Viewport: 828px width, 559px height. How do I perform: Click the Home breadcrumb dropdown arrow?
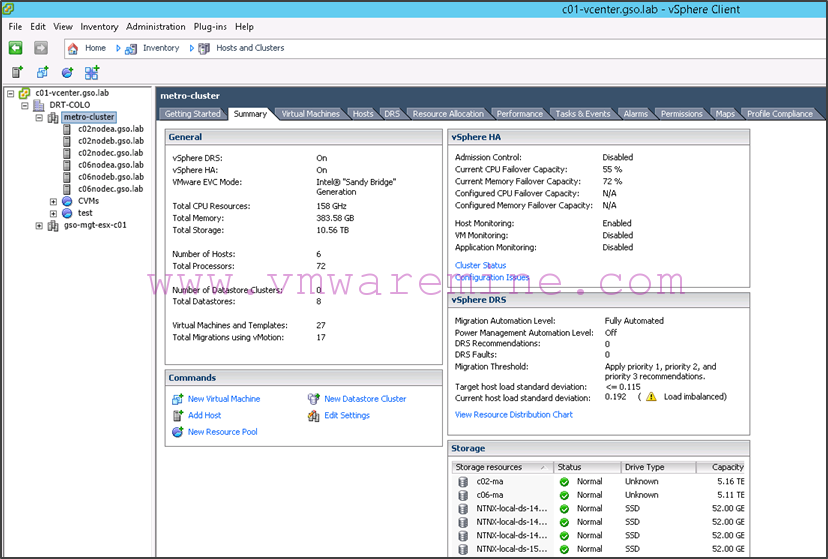(x=118, y=49)
